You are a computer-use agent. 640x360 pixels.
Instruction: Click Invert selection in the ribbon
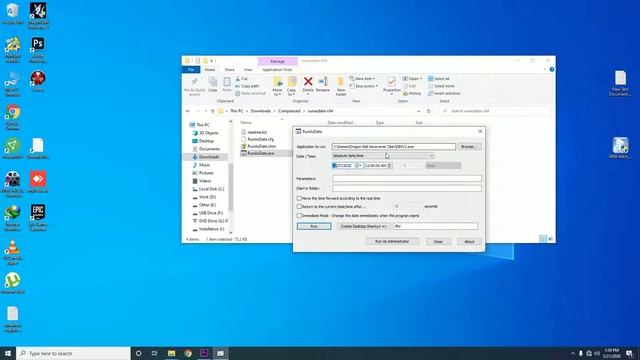pyautogui.click(x=444, y=93)
